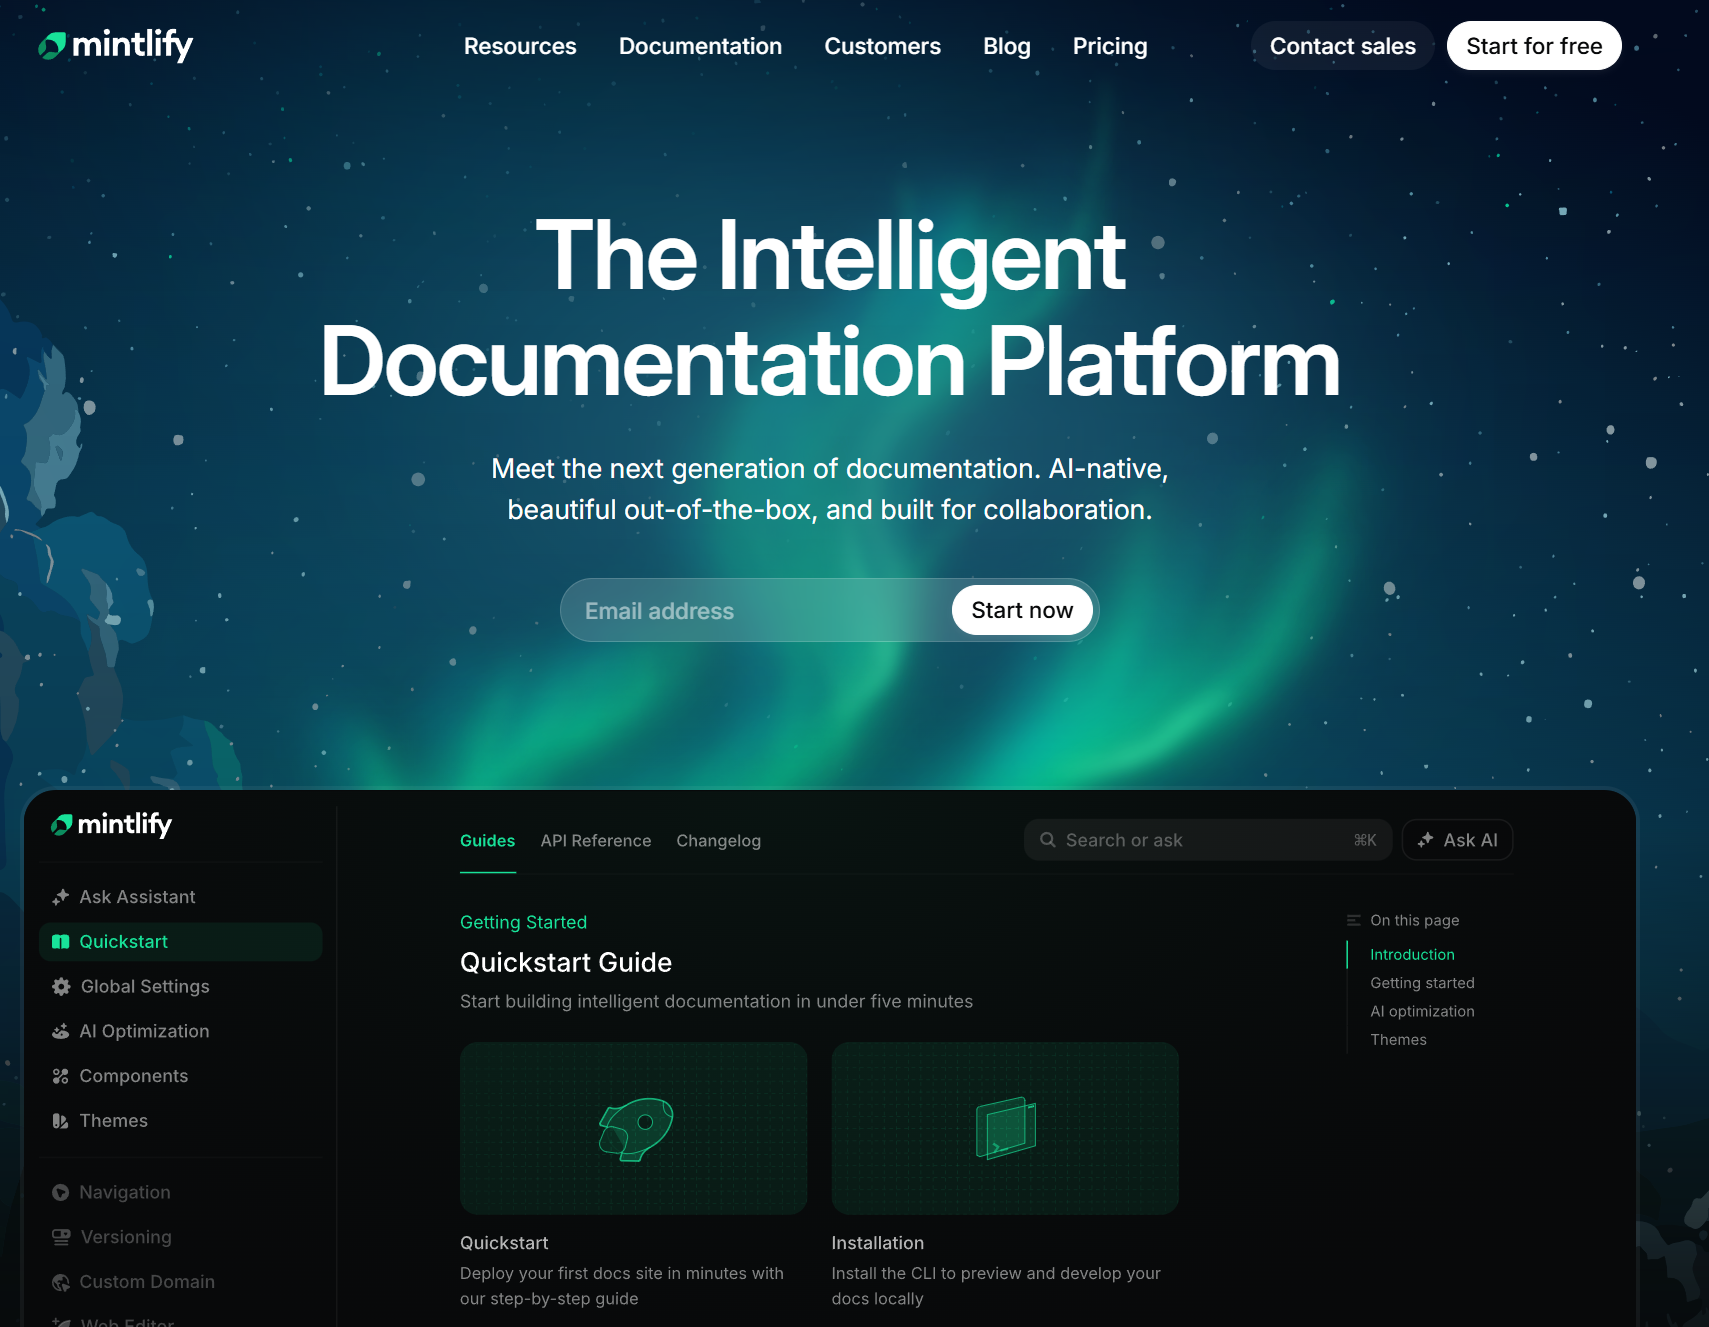Screen dimensions: 1709x1327
Task: Open Components in sidebar
Action: coord(180,1076)
